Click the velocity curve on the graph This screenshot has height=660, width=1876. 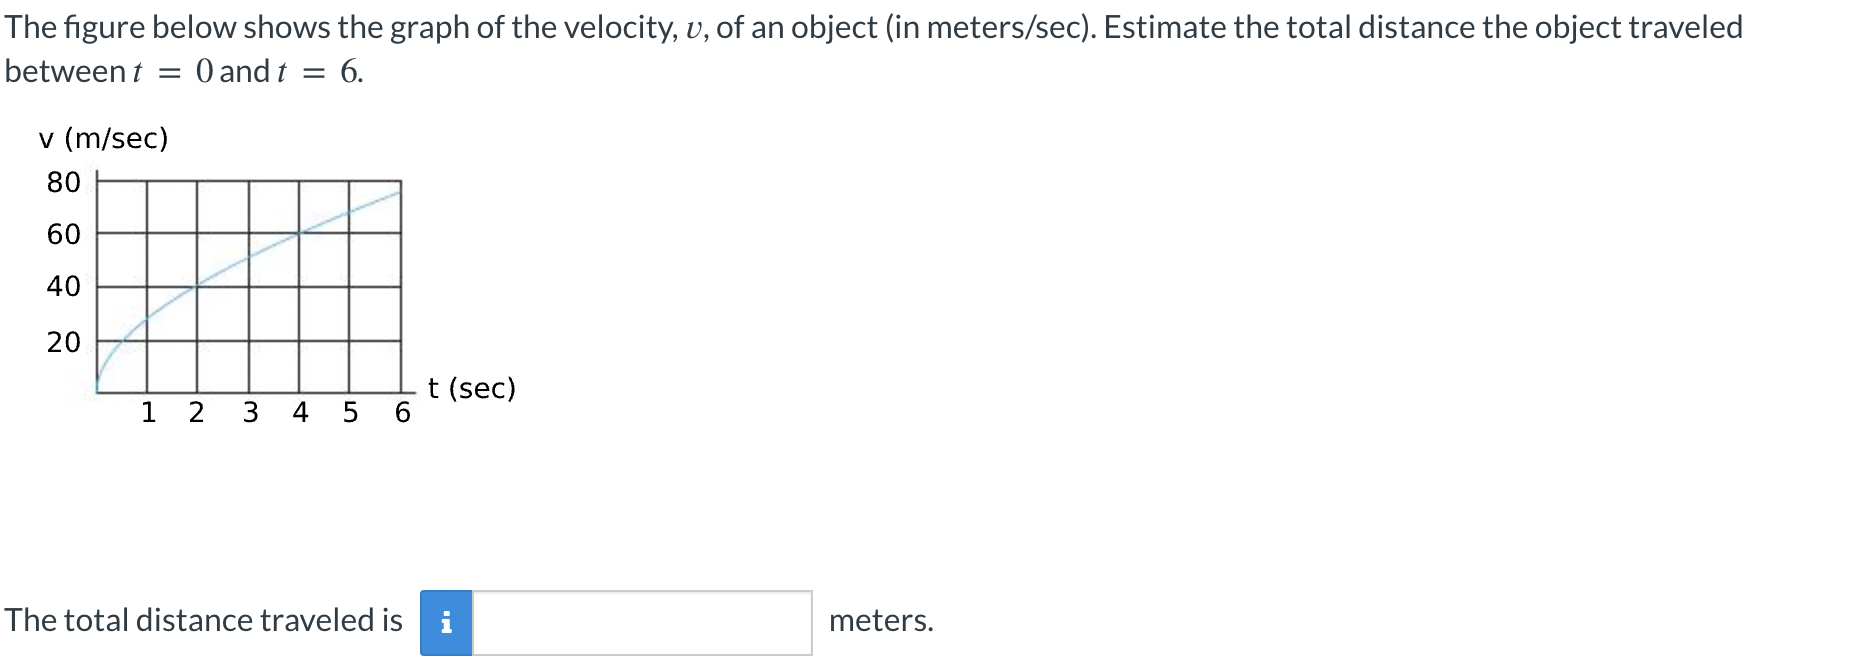click(x=249, y=257)
